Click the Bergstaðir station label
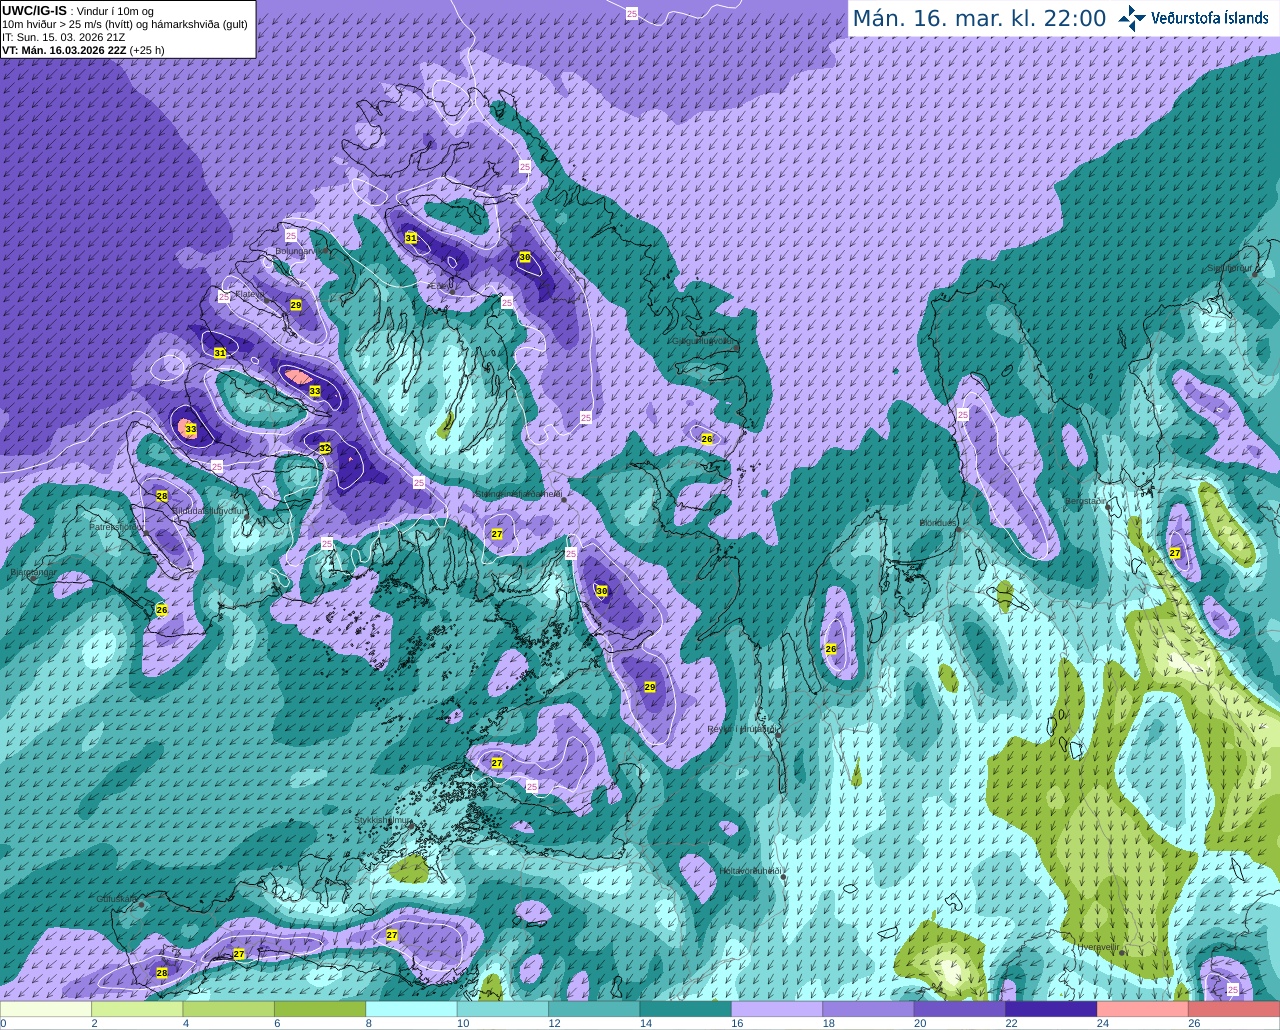1280x1030 pixels. (x=1084, y=500)
